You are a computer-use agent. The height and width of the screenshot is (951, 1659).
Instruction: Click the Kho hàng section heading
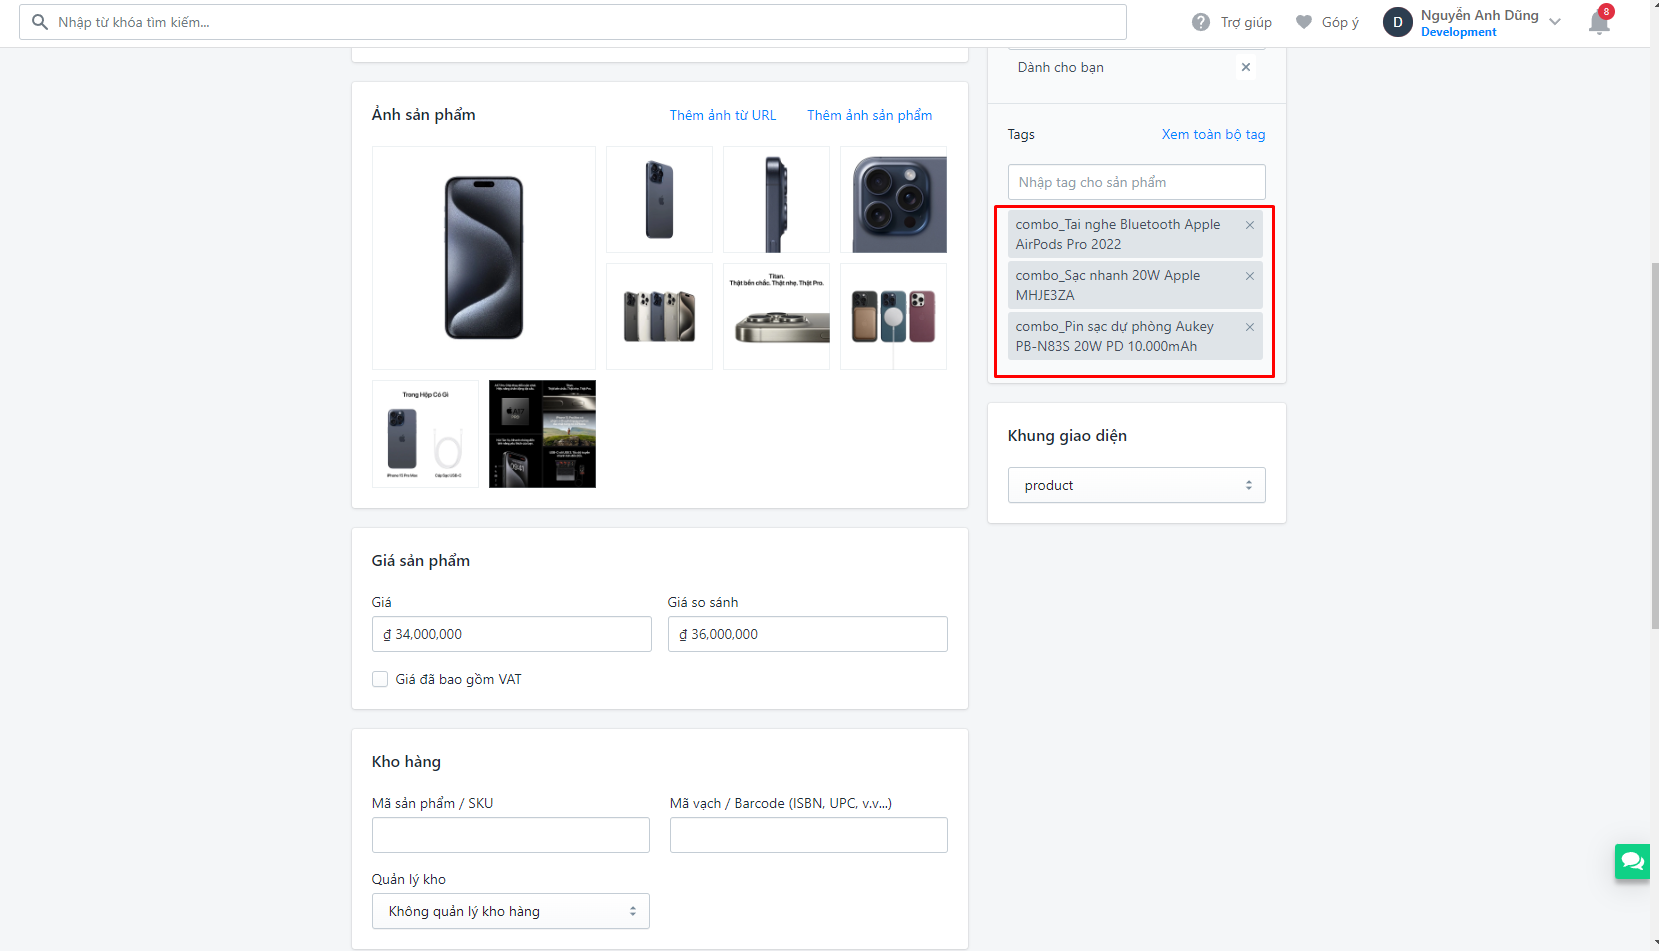pyautogui.click(x=406, y=762)
